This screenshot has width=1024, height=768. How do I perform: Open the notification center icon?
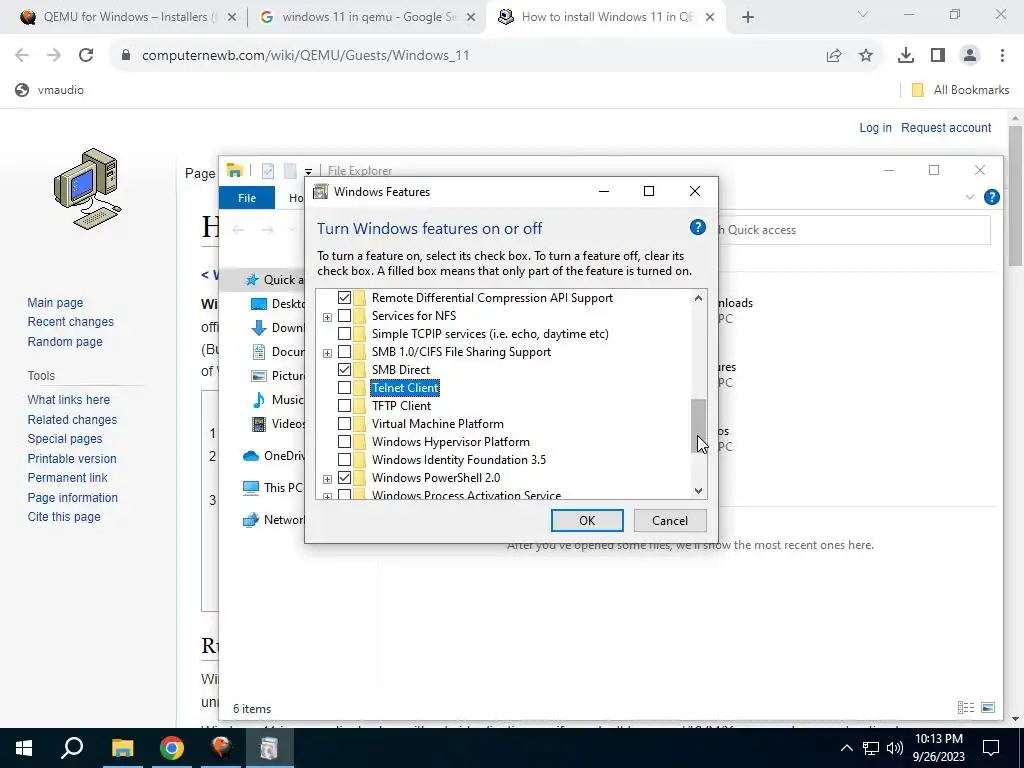click(991, 748)
